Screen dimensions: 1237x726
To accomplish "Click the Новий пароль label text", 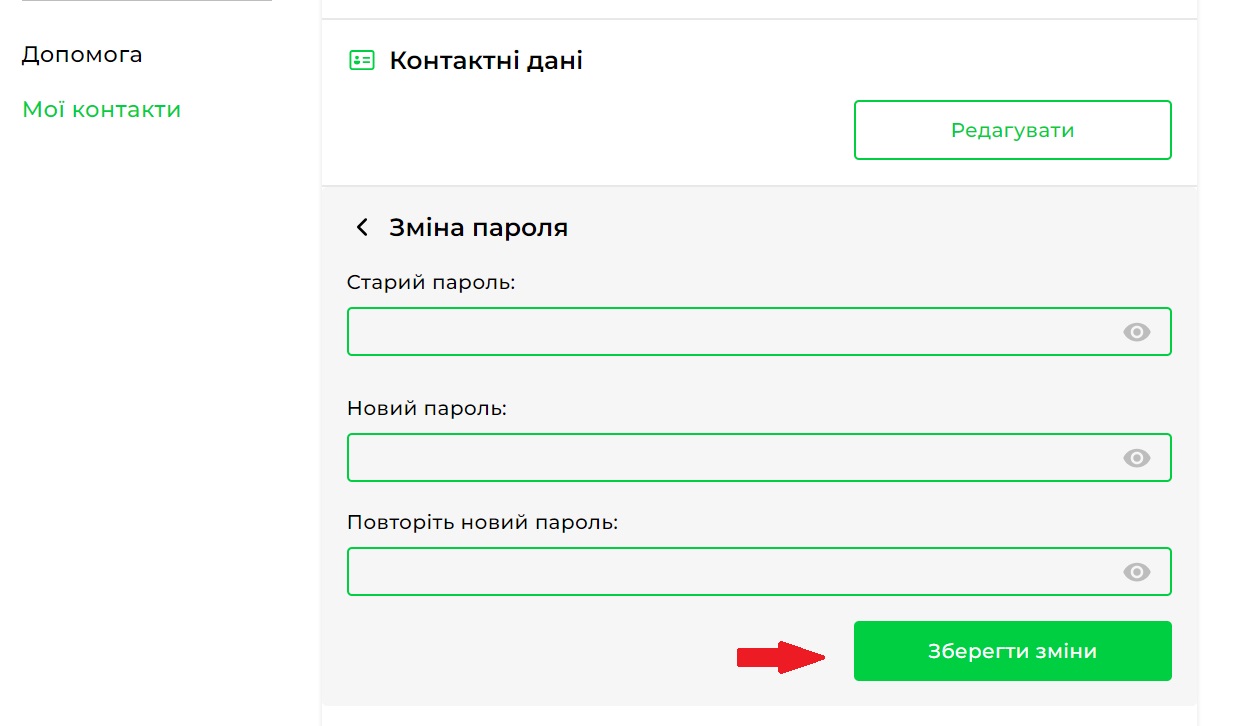I will (x=427, y=409).
